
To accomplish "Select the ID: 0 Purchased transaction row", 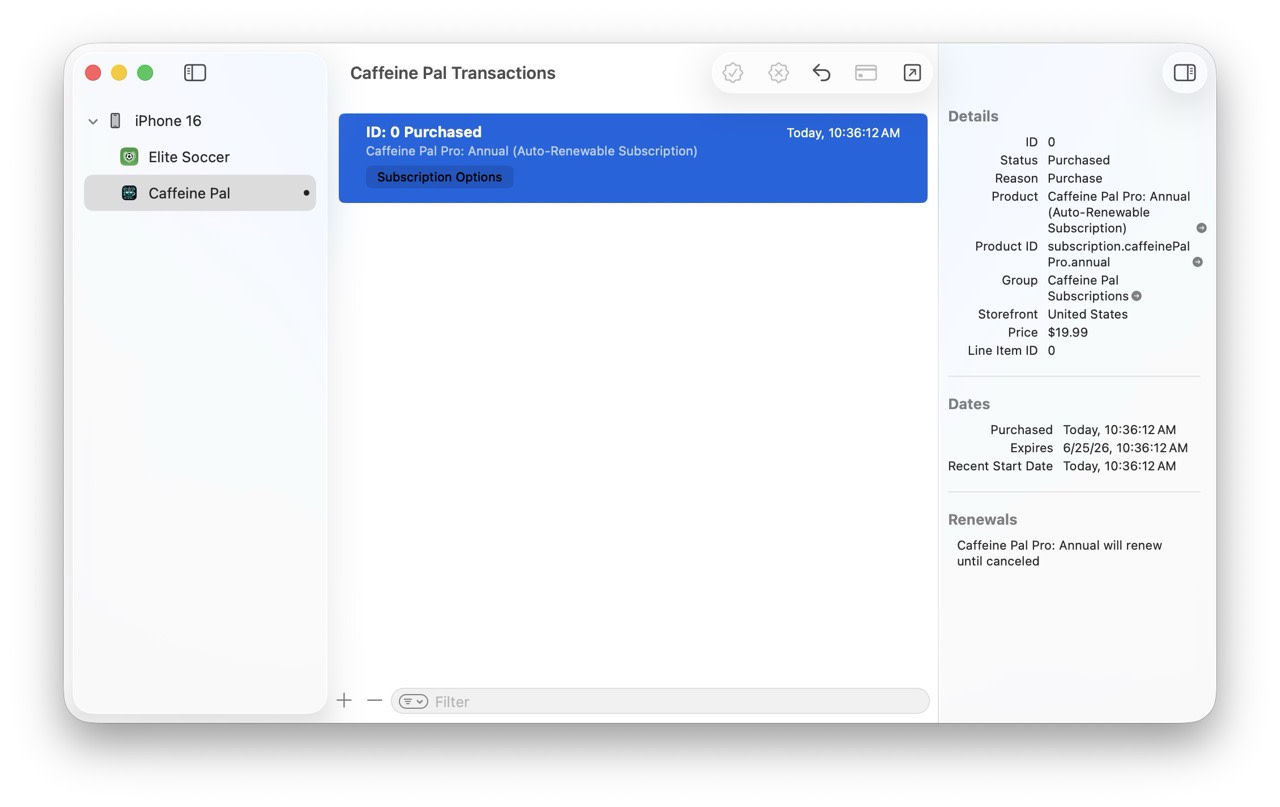I will point(633,158).
